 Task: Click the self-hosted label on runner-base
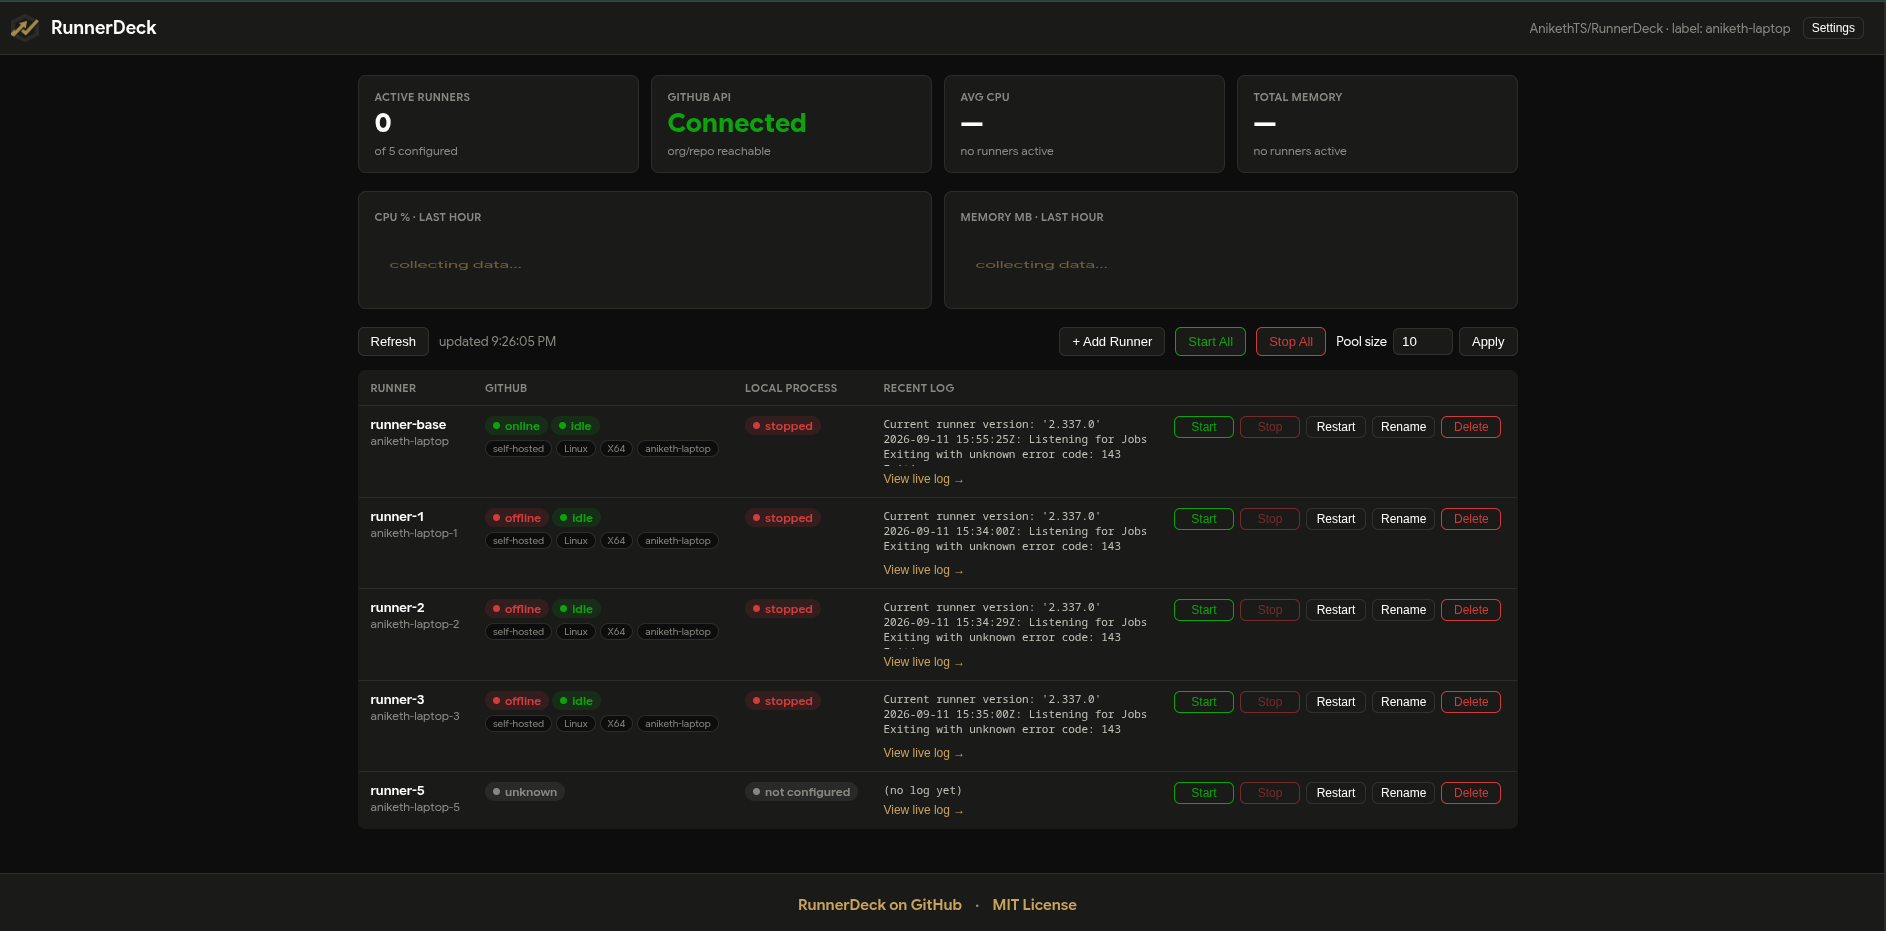[x=518, y=449]
